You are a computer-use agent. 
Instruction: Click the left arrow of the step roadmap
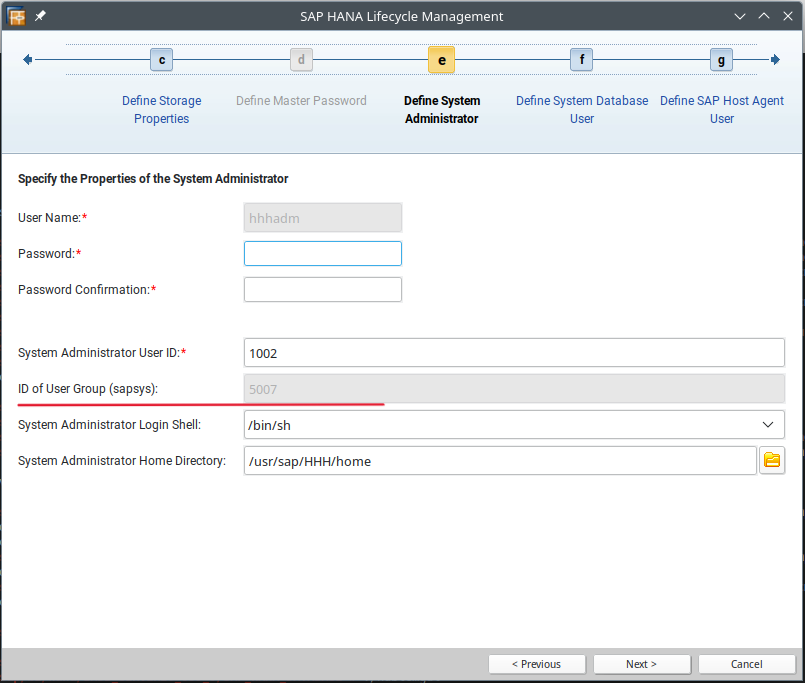28,60
